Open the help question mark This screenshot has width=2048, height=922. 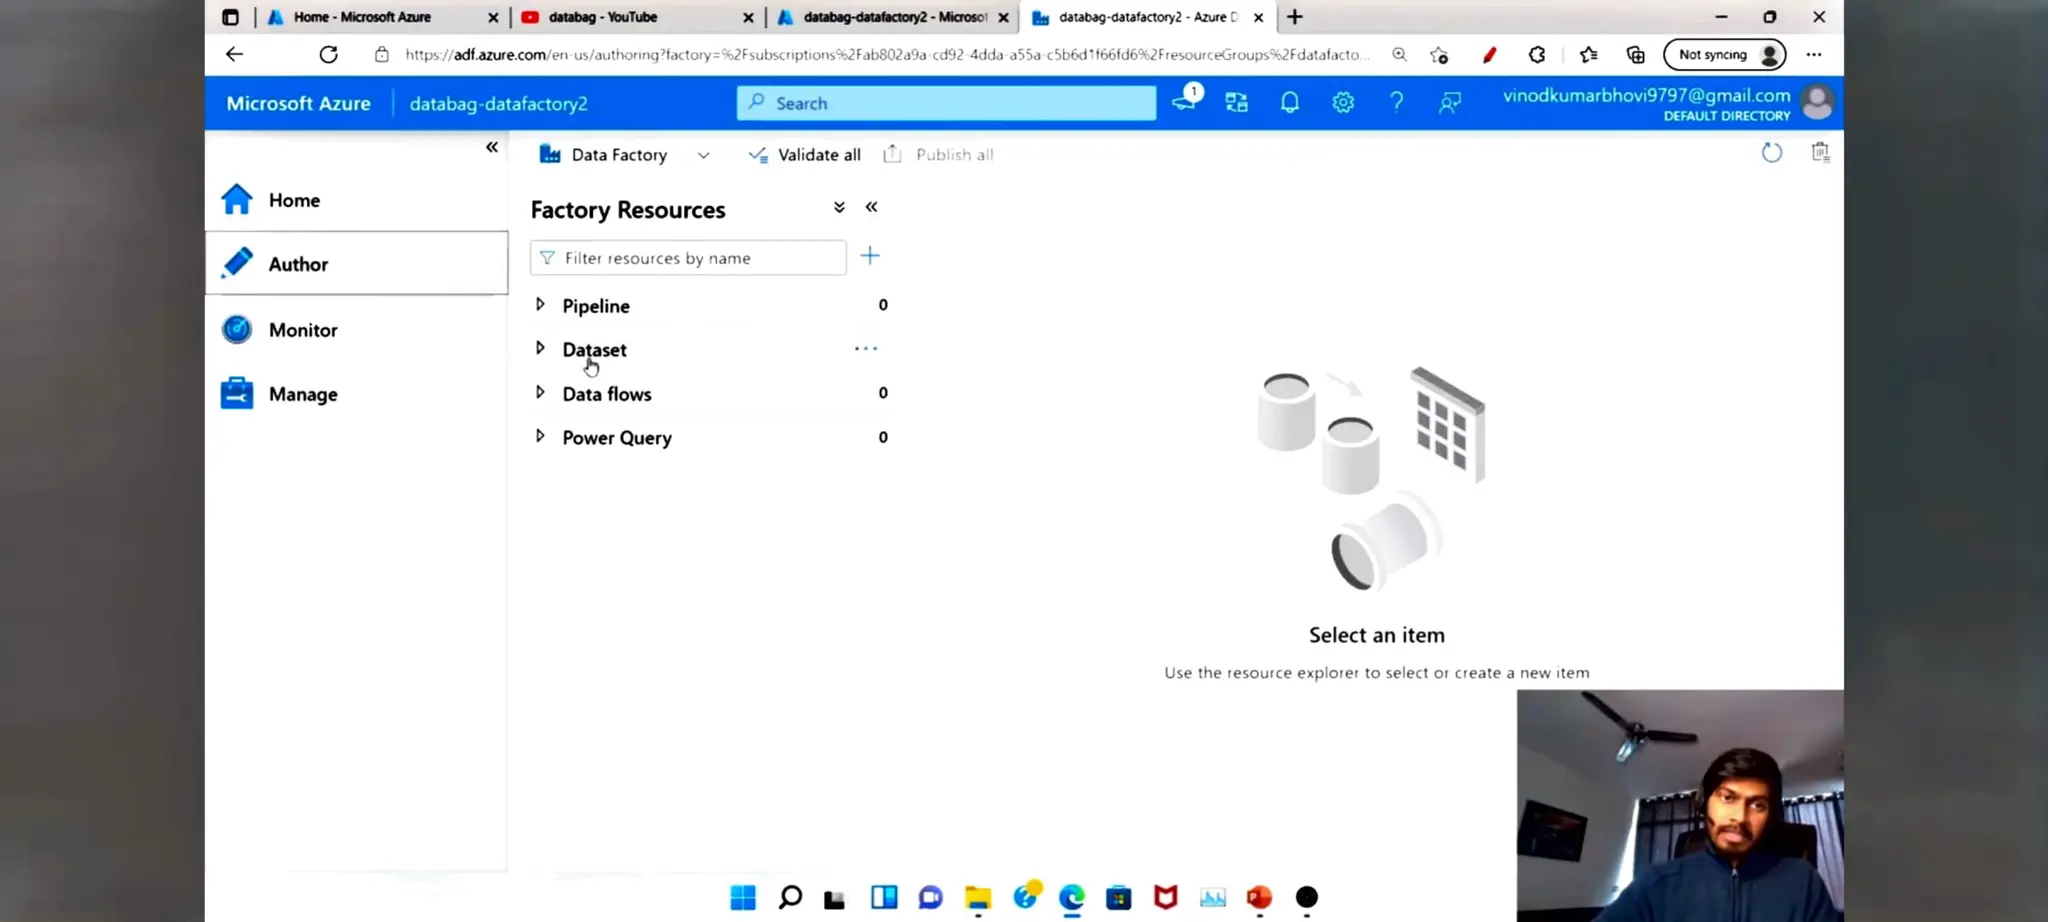(1396, 102)
